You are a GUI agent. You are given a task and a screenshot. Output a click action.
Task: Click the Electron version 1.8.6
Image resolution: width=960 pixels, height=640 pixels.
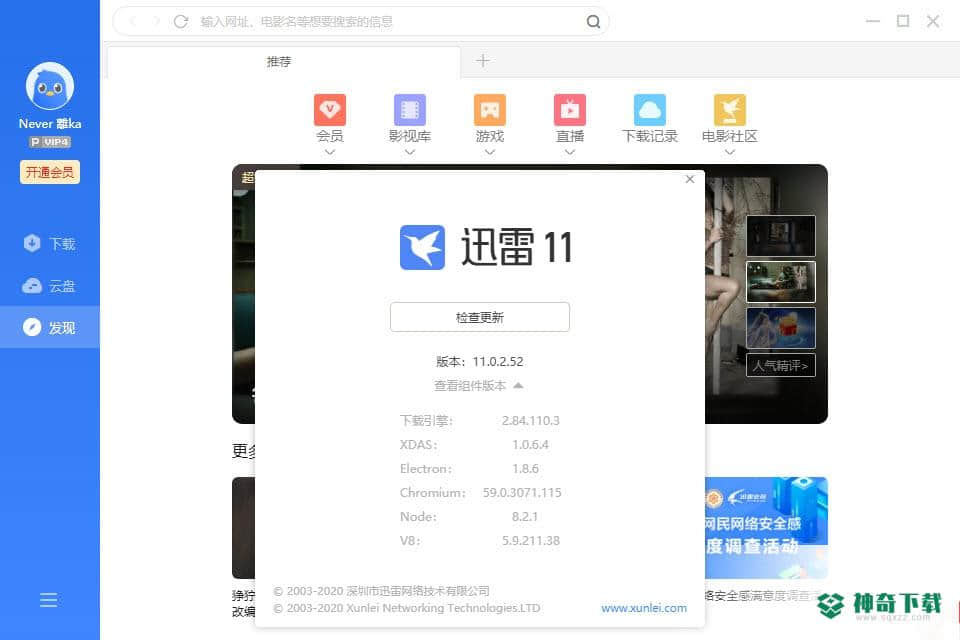(525, 469)
